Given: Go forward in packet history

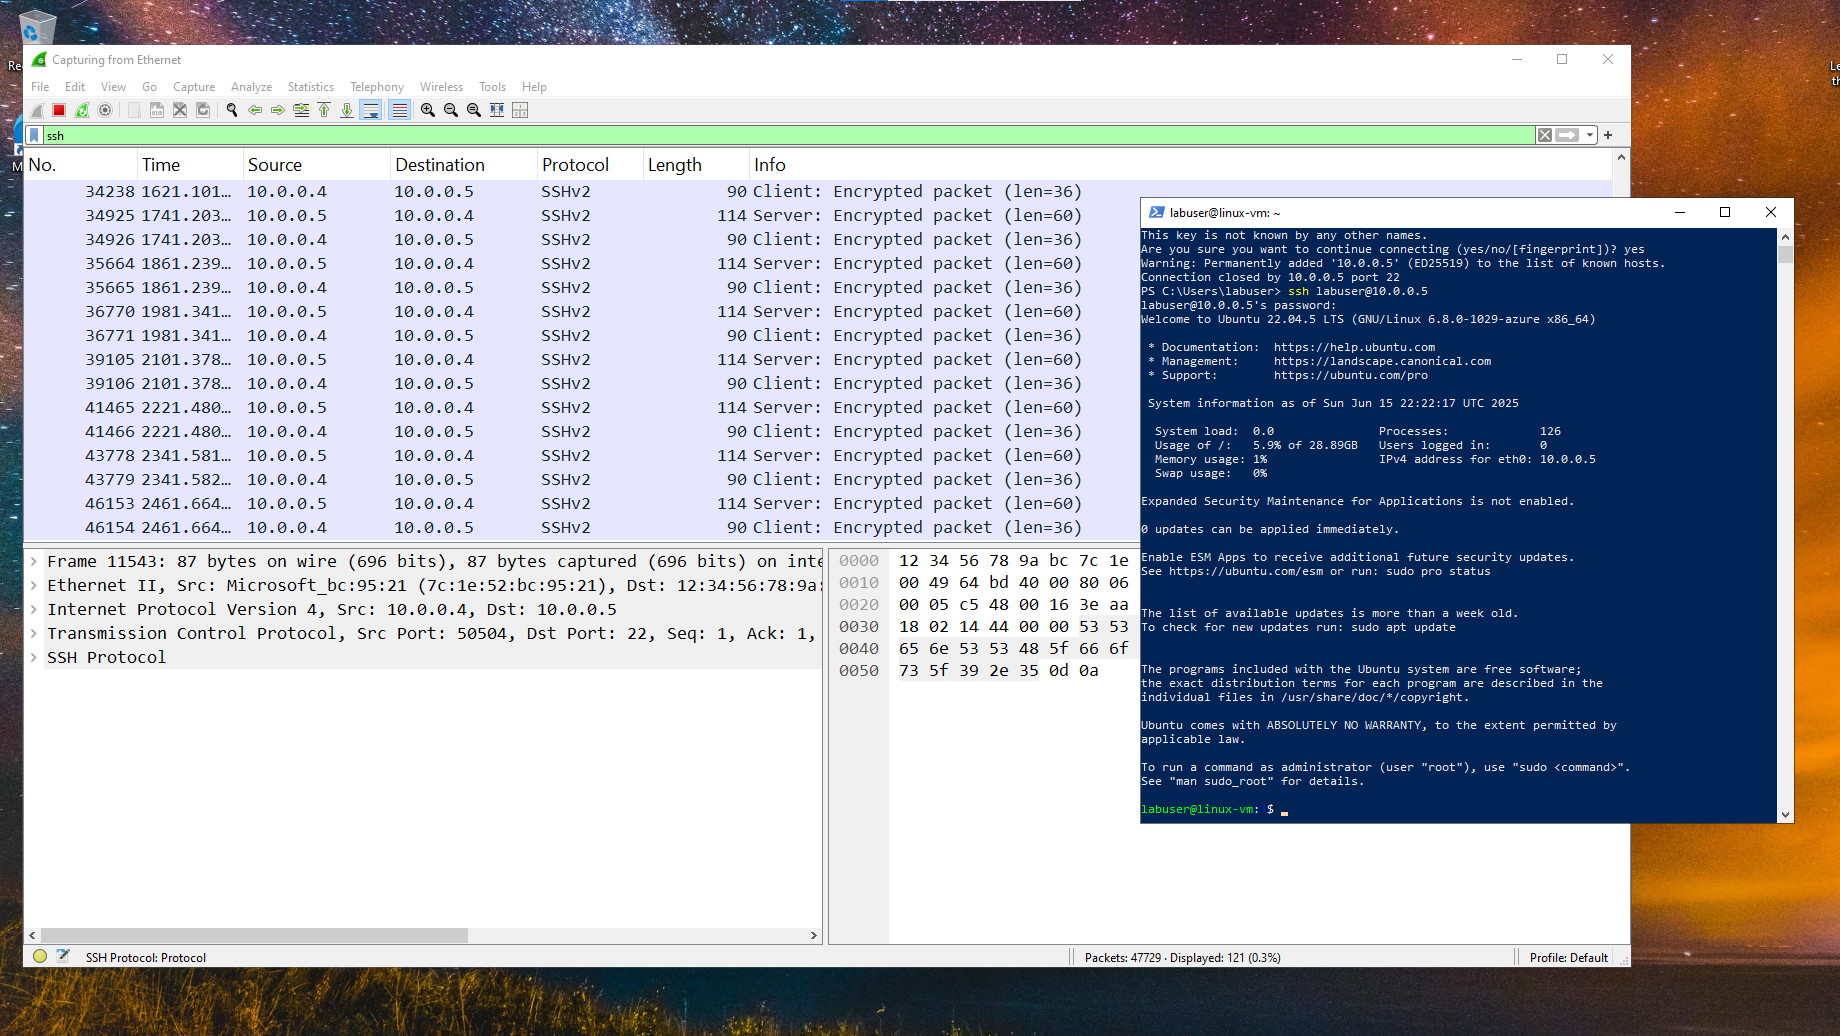Looking at the screenshot, I should [x=278, y=110].
